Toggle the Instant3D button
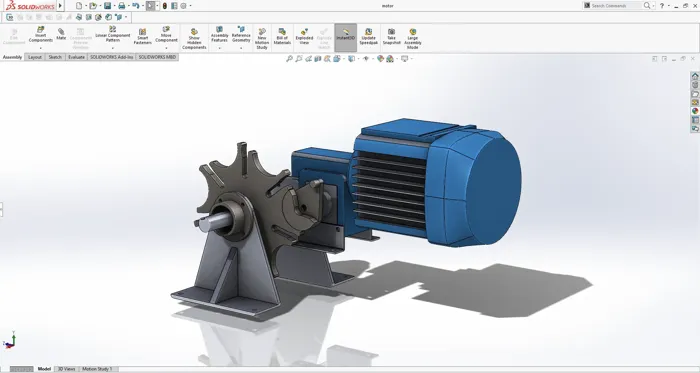The width and height of the screenshot is (700, 373). click(346, 37)
